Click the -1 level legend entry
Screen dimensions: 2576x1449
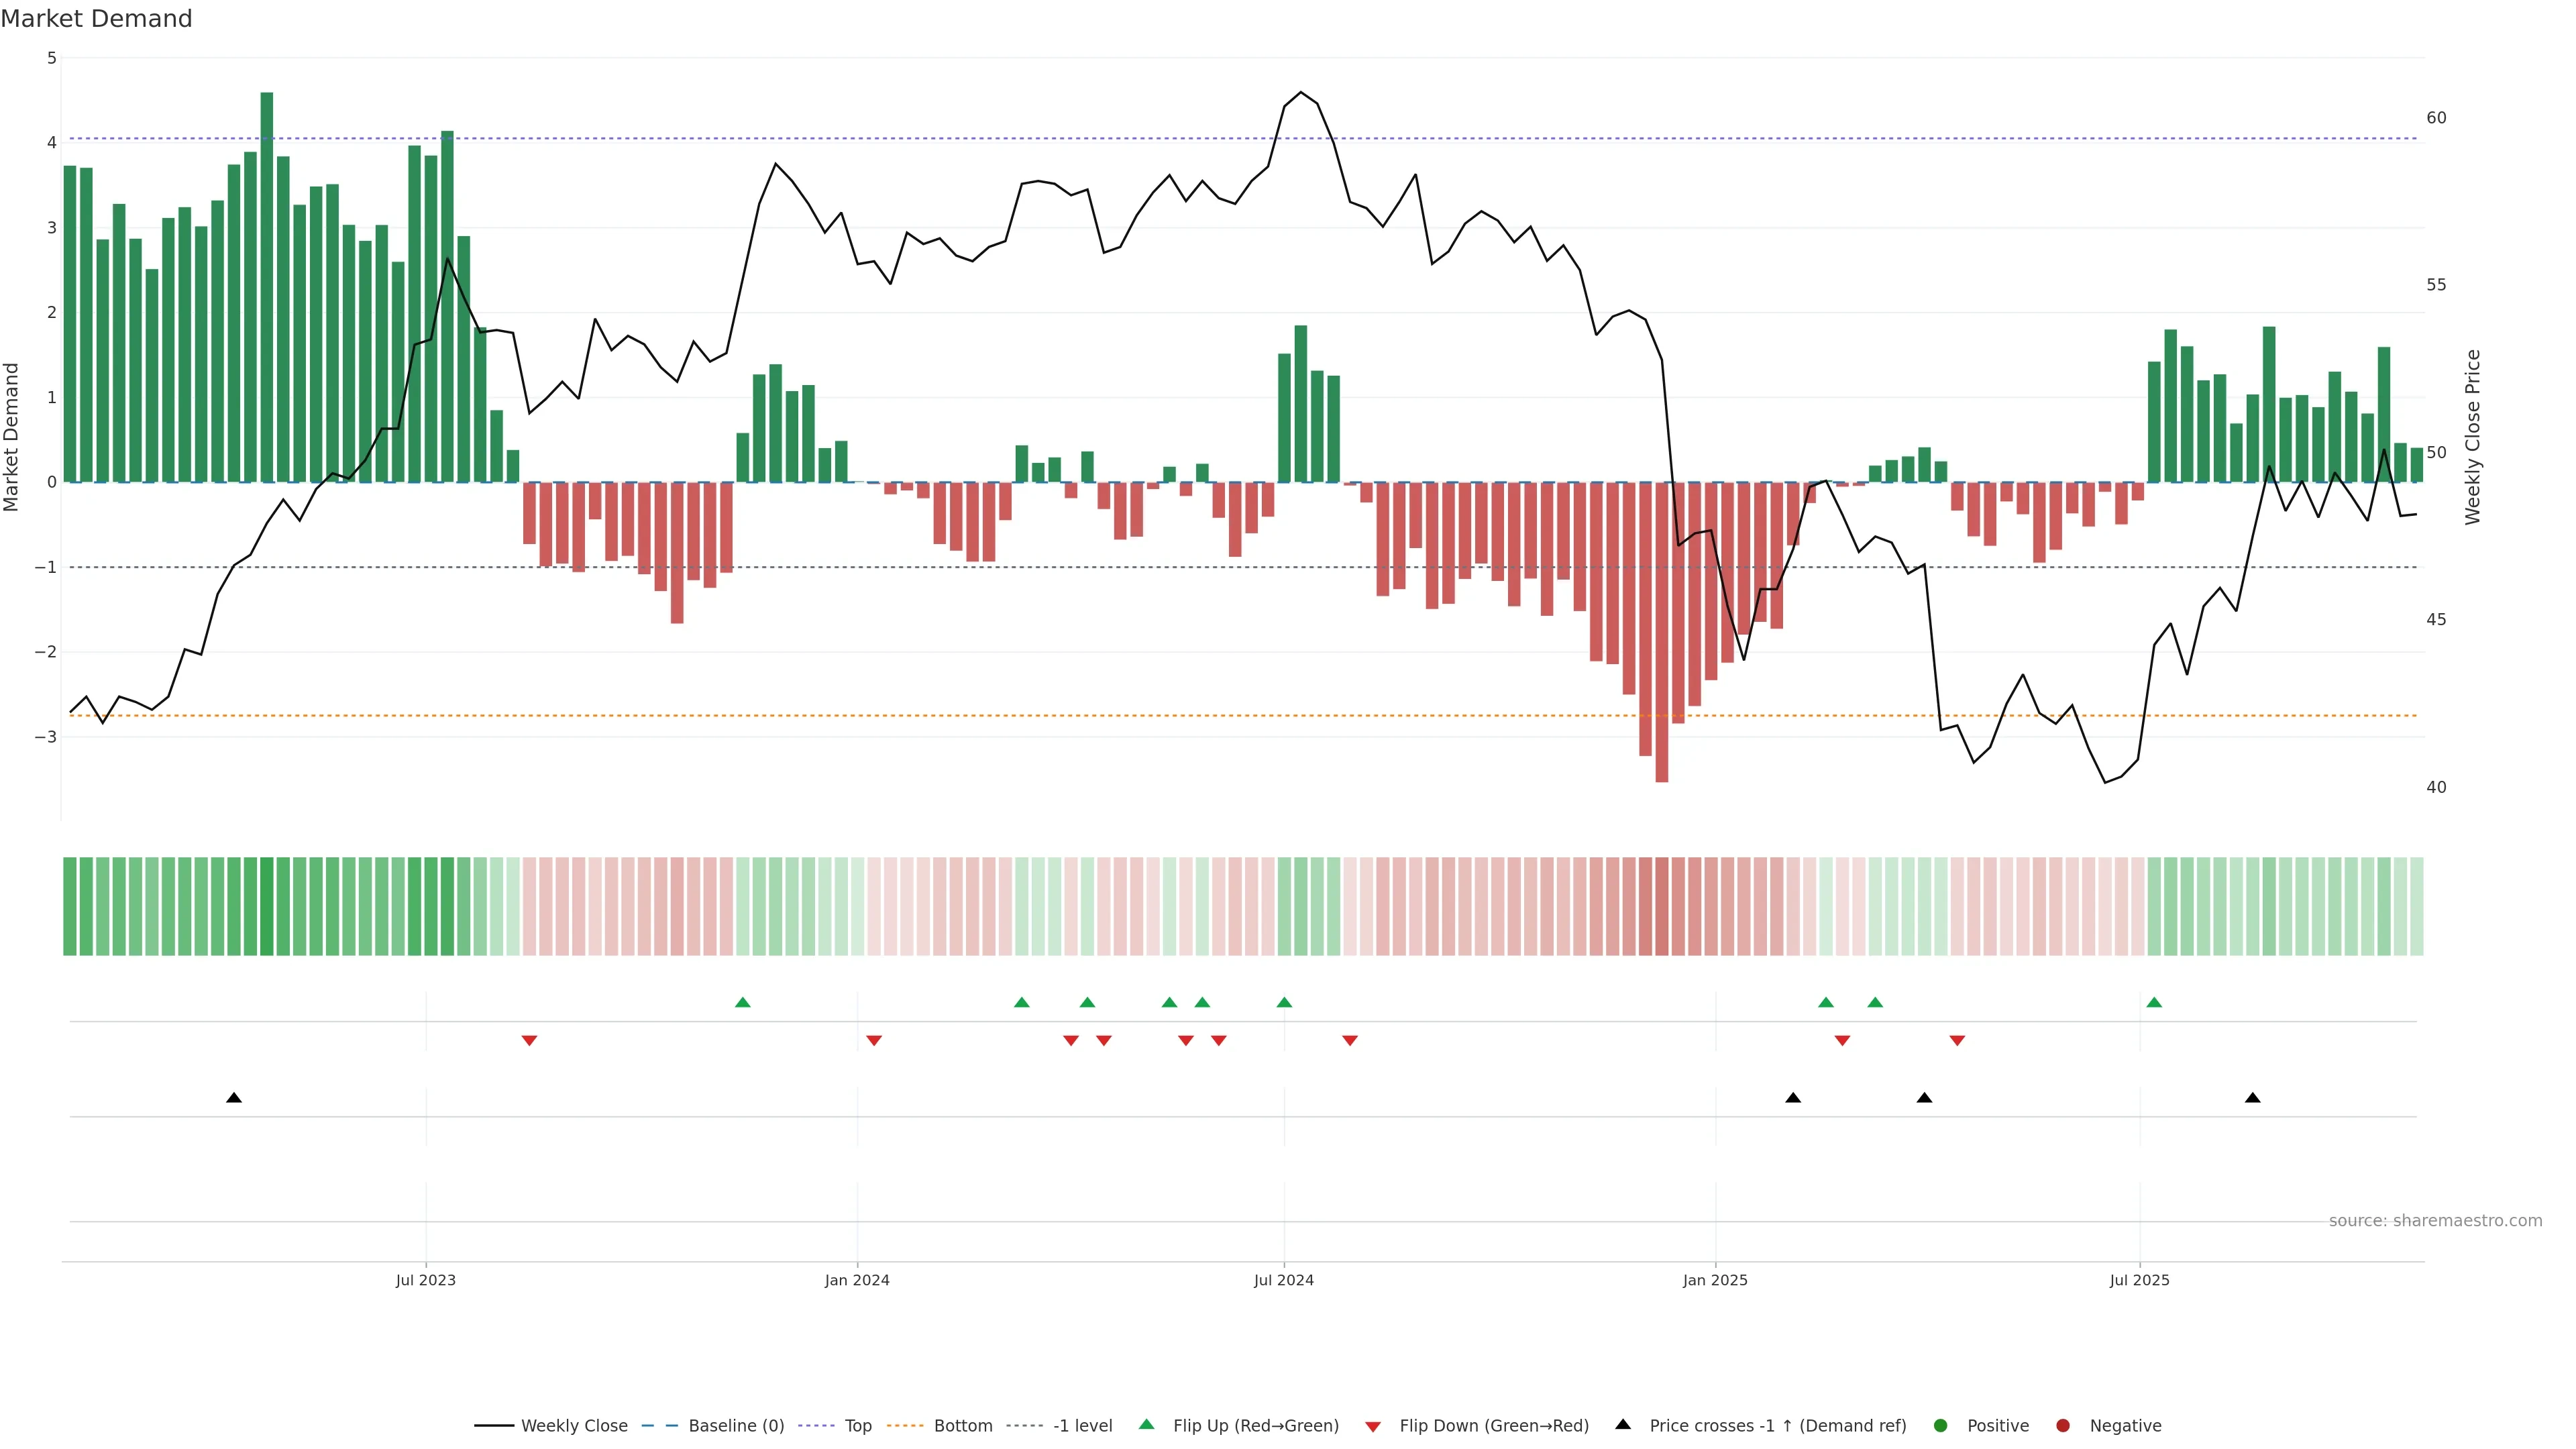1082,1425
